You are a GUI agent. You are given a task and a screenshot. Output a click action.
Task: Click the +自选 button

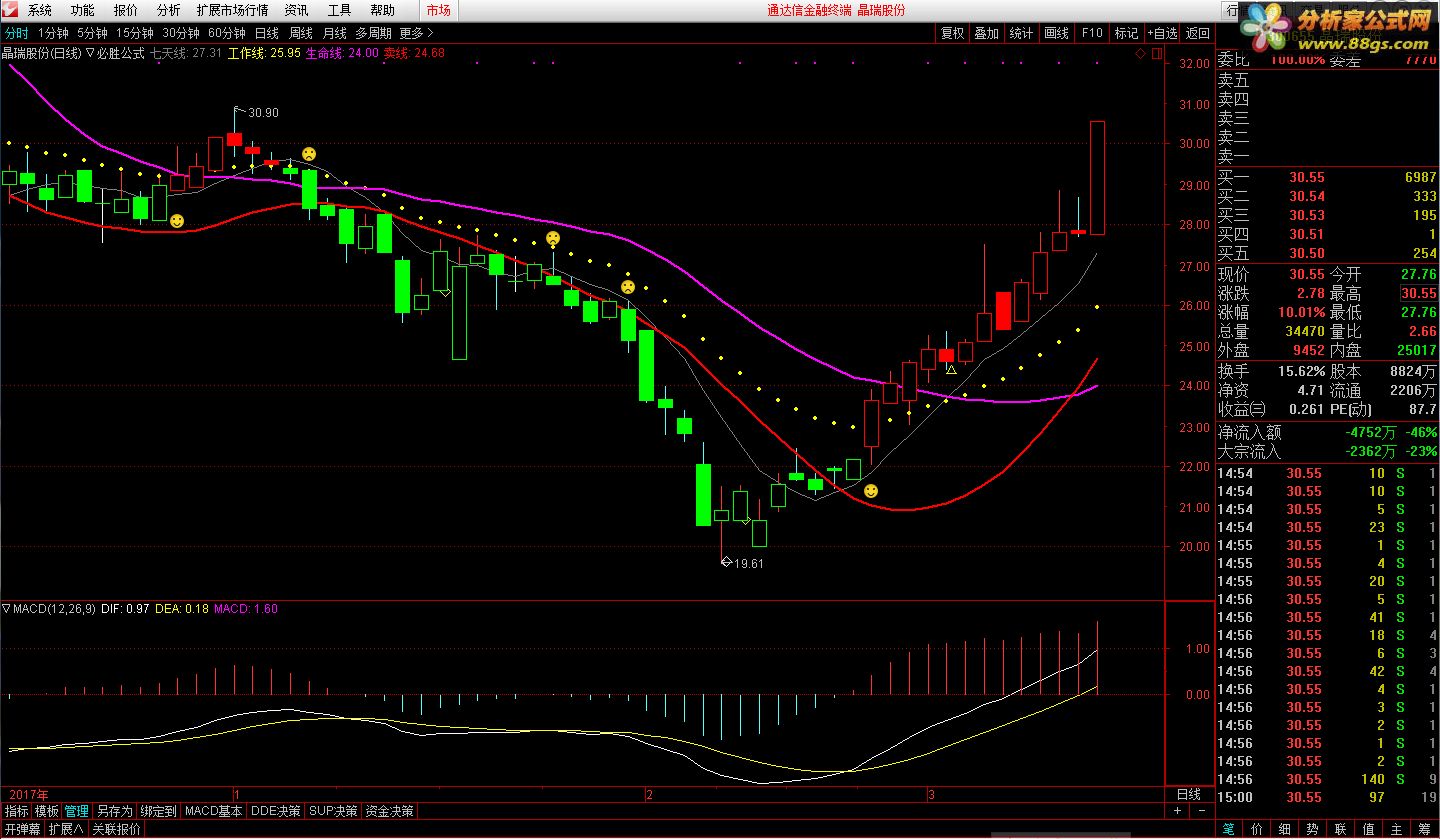click(1162, 33)
